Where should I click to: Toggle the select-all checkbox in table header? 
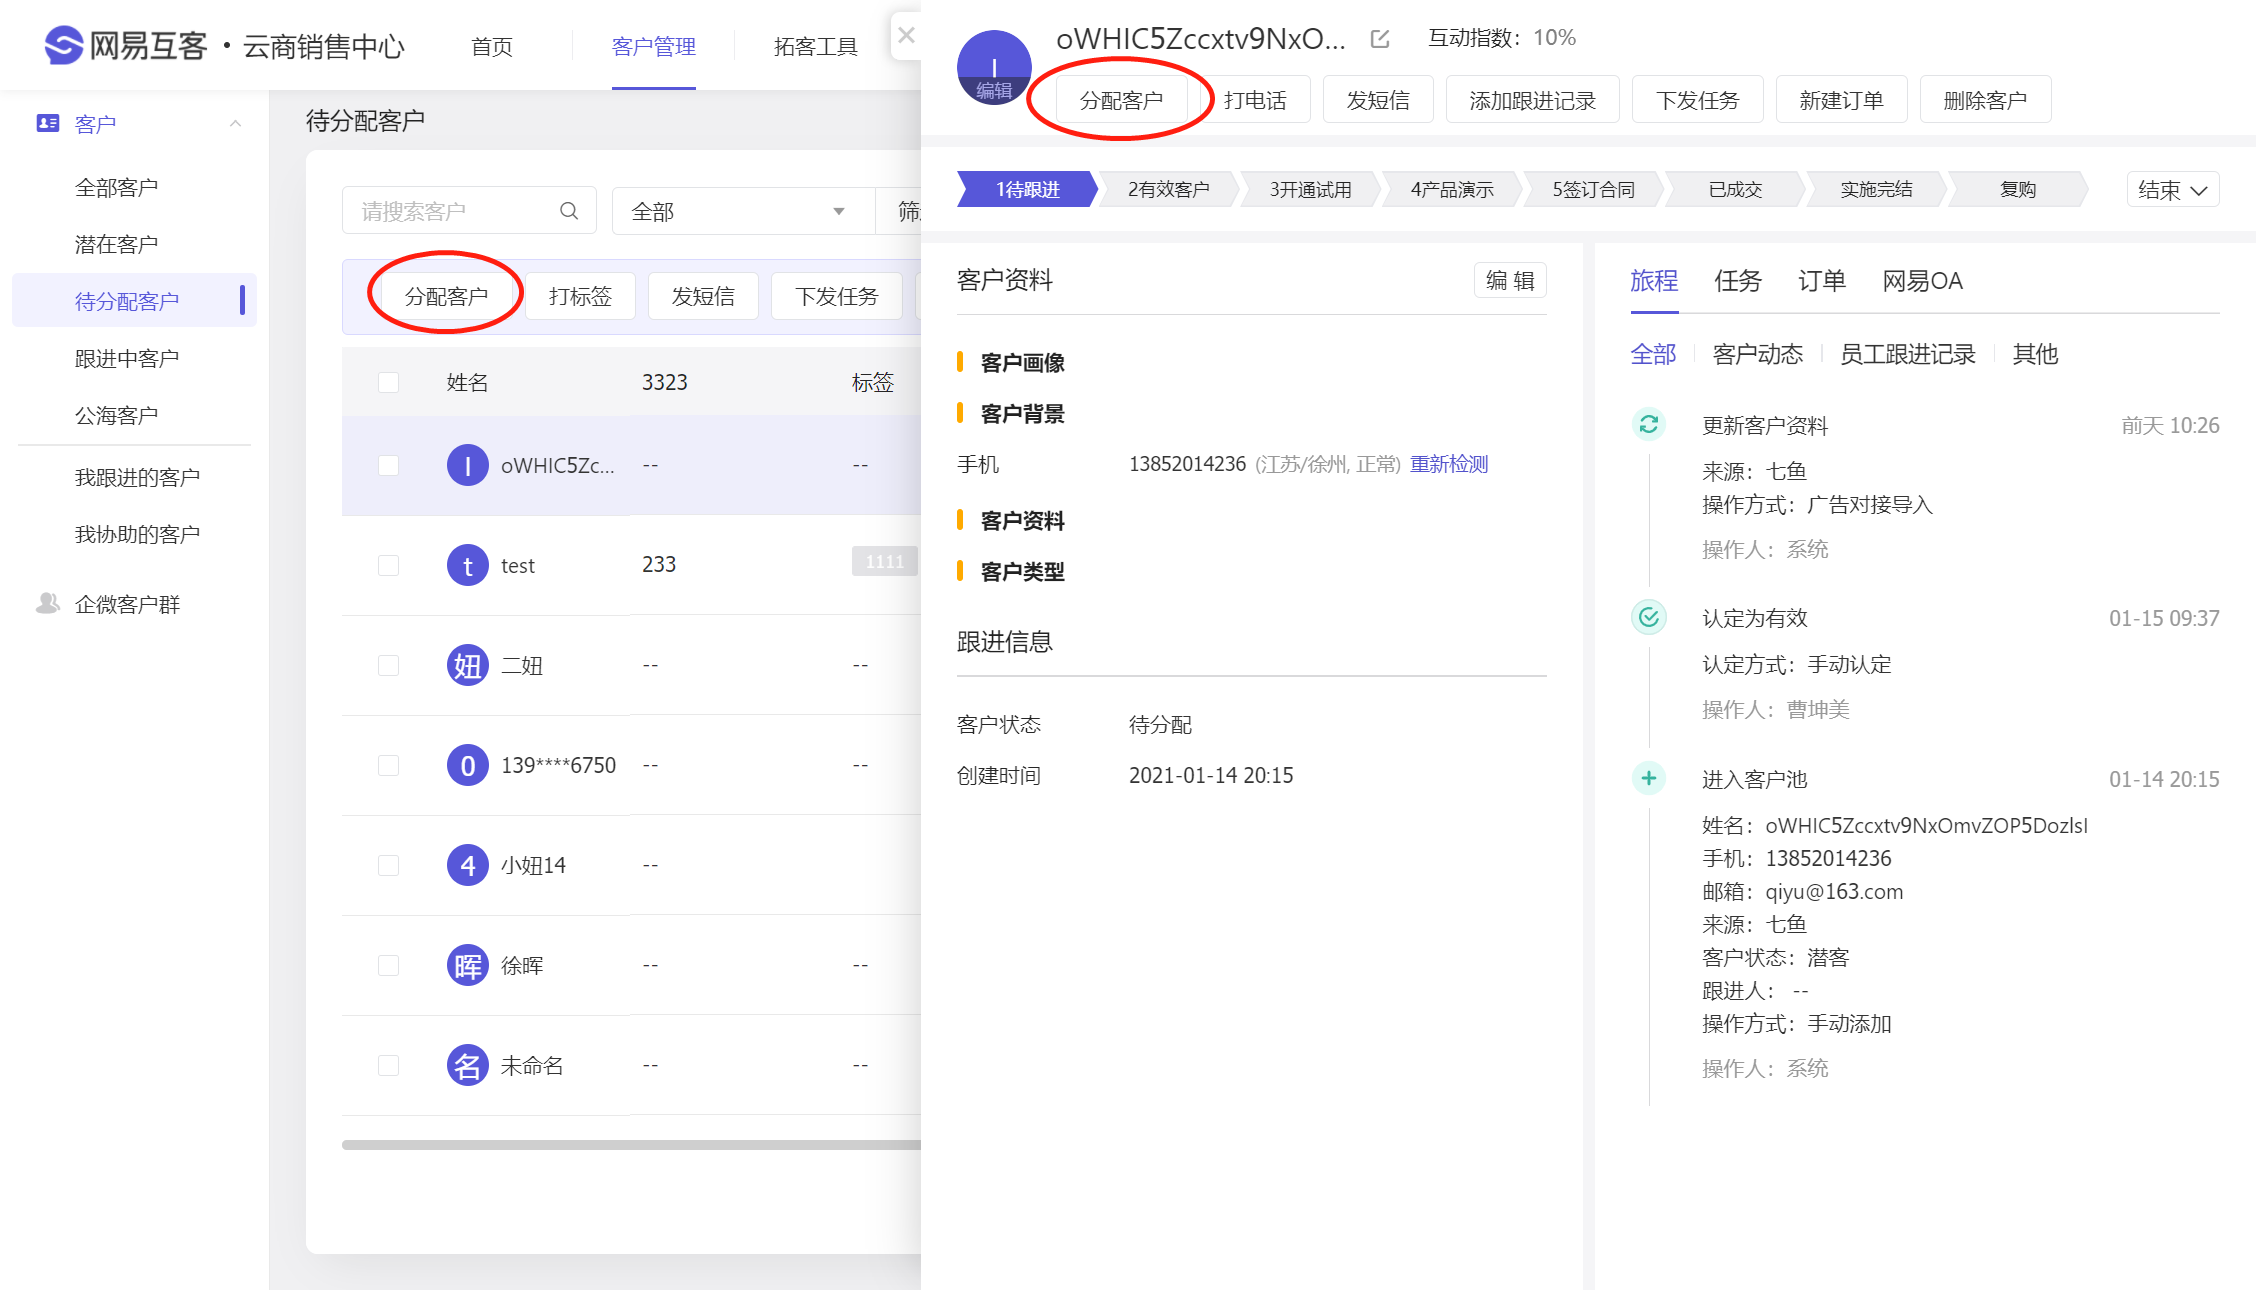click(x=388, y=382)
